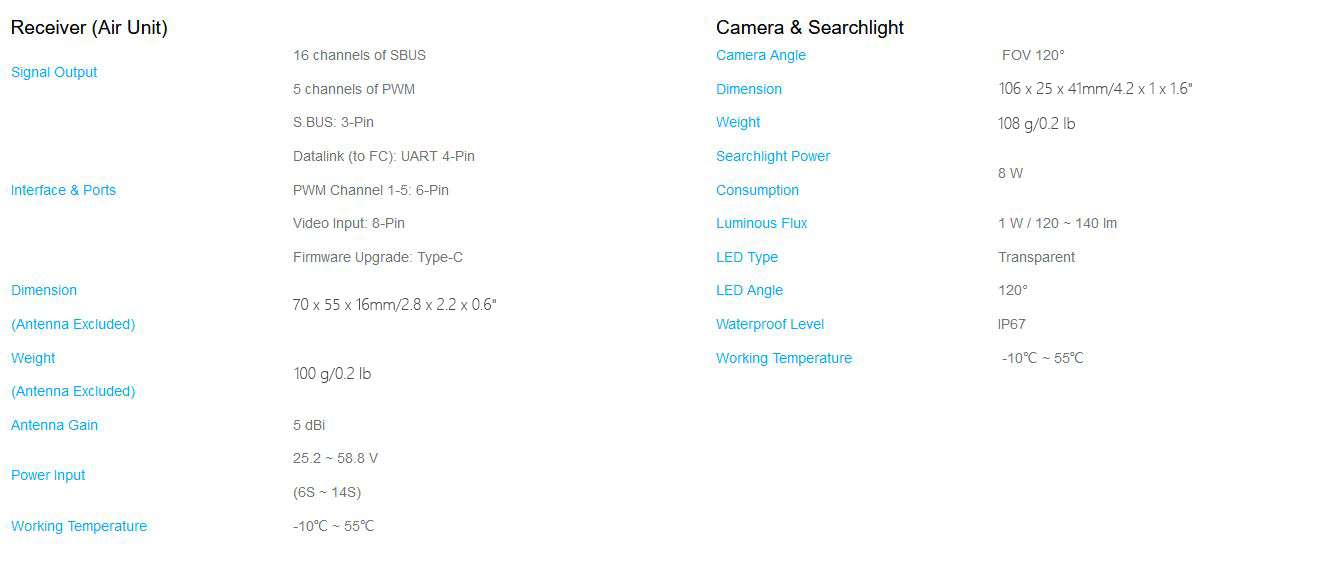1327x562 pixels.
Task: Select the Luminous Flux label
Action: pos(761,223)
